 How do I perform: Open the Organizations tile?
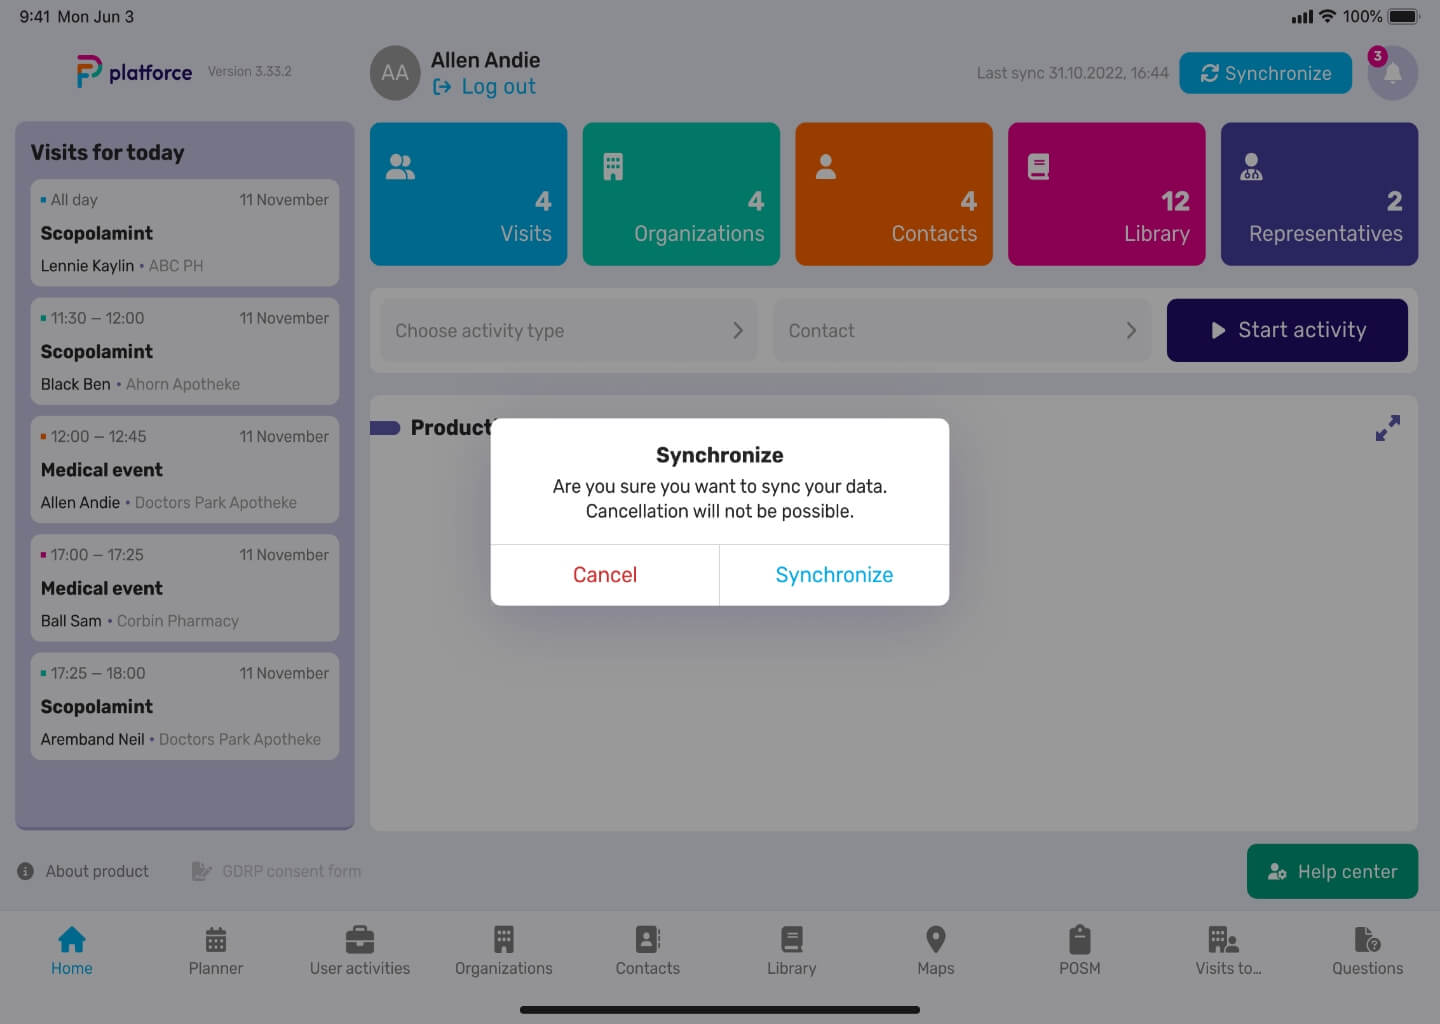681,194
